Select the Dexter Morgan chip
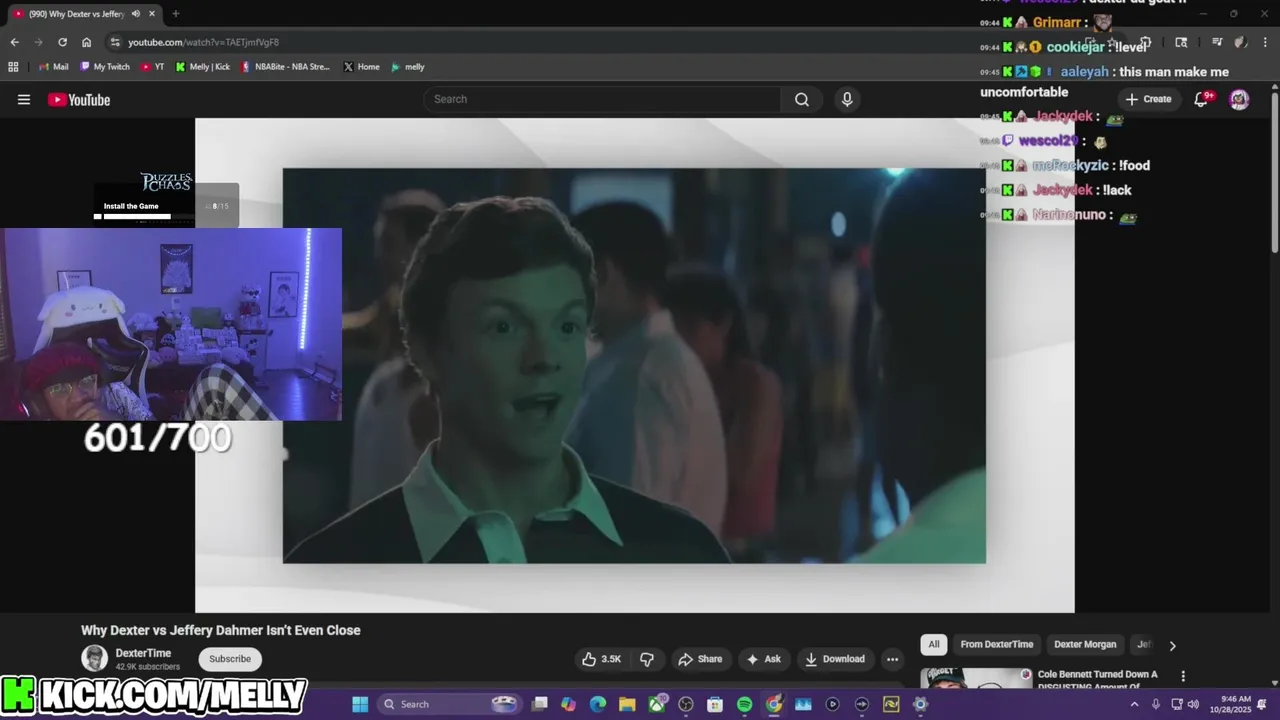Image resolution: width=1280 pixels, height=720 pixels. click(1085, 644)
